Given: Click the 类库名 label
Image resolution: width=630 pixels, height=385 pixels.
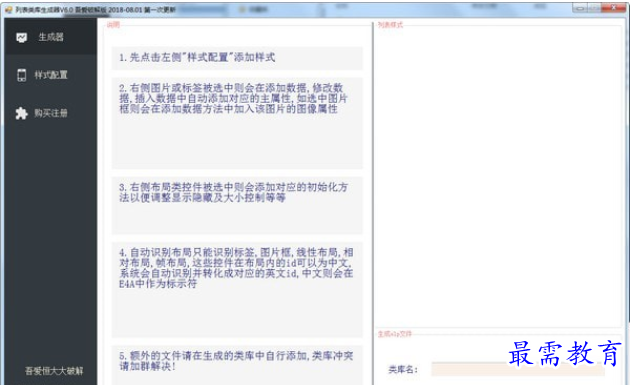Looking at the screenshot, I should (x=403, y=369).
